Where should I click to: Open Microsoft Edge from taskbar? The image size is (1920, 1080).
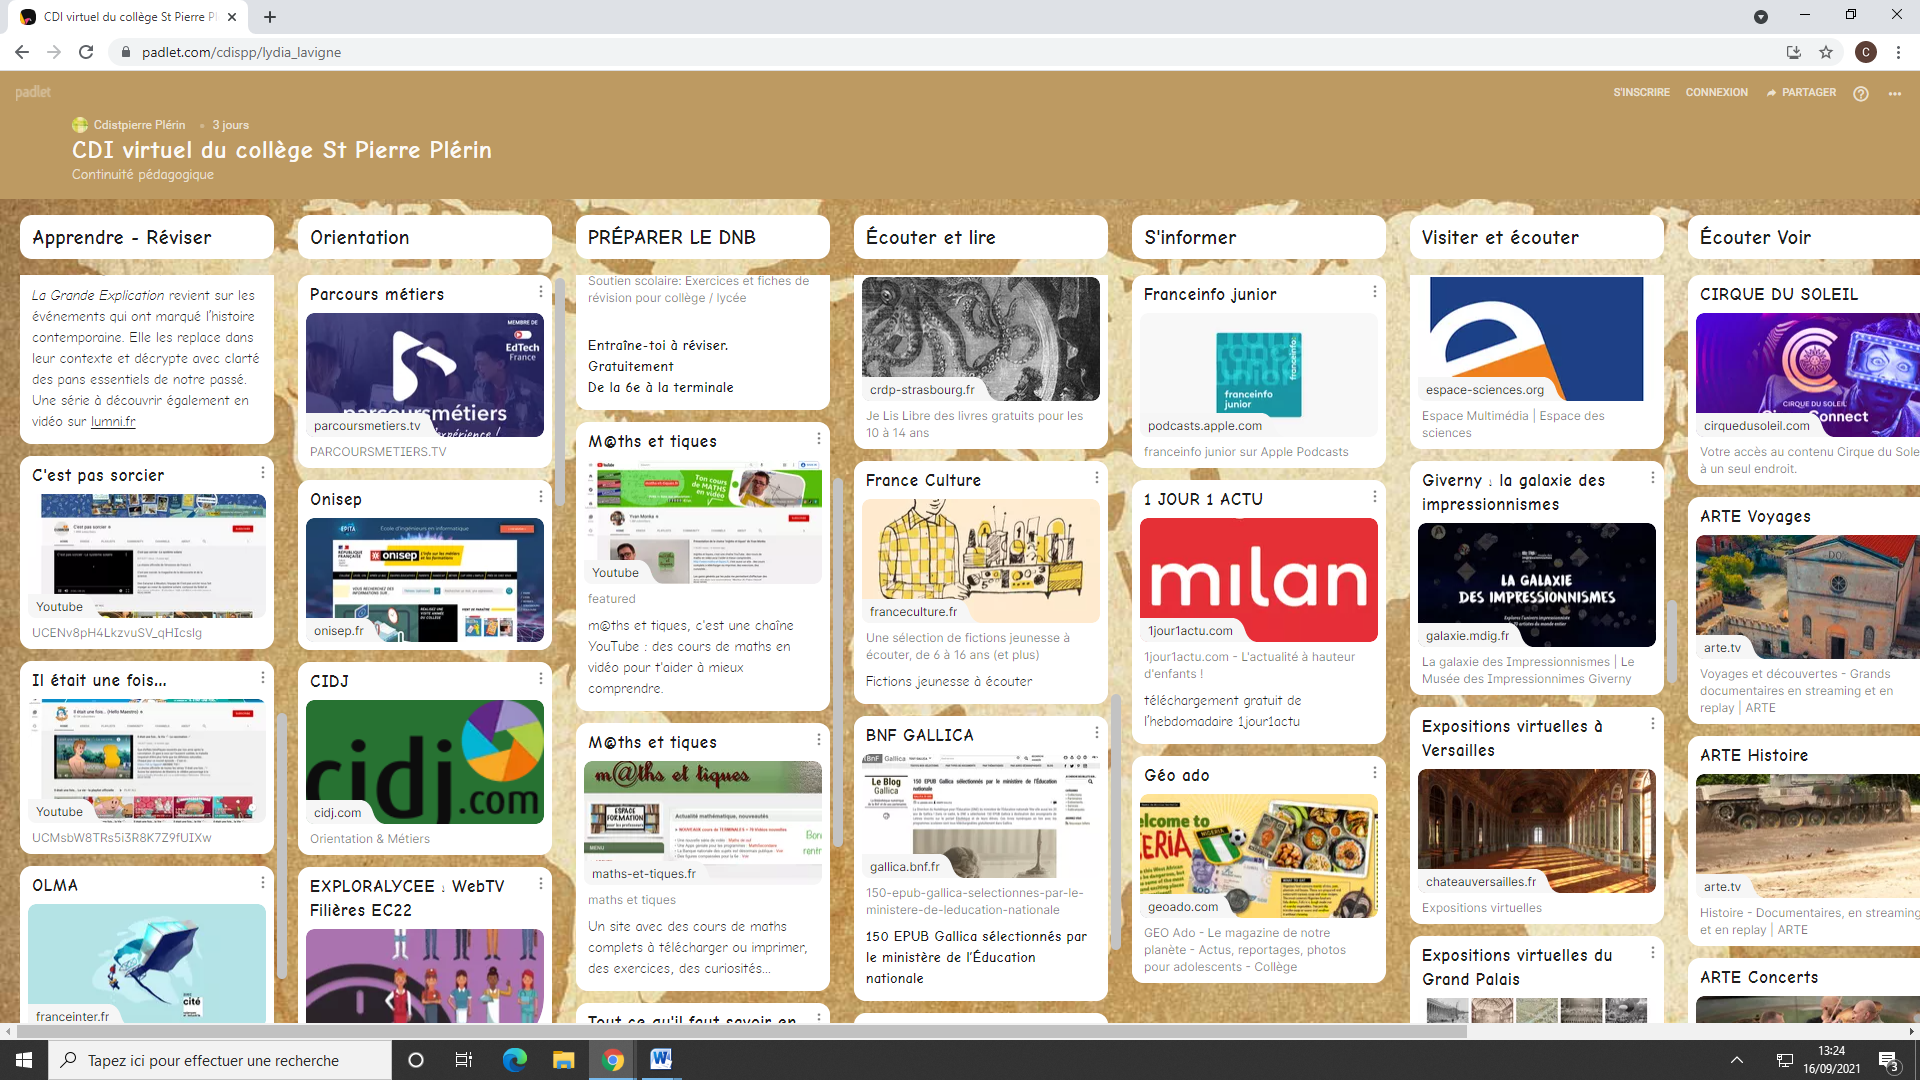pyautogui.click(x=514, y=1060)
